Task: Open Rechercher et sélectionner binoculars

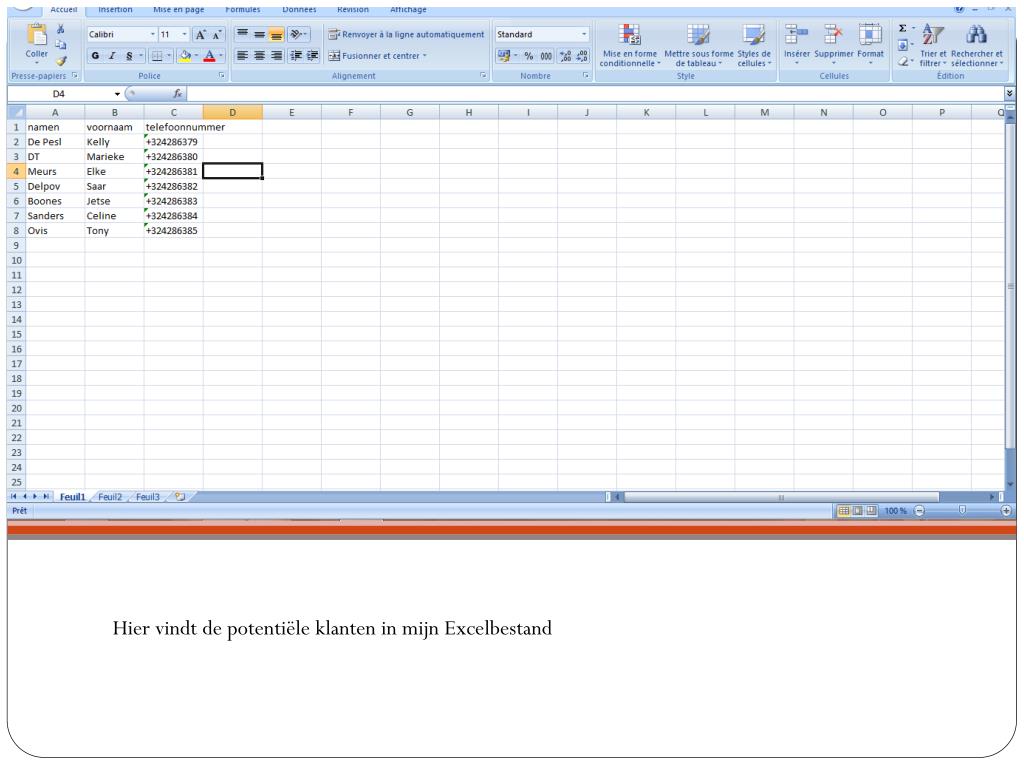Action: tap(976, 38)
